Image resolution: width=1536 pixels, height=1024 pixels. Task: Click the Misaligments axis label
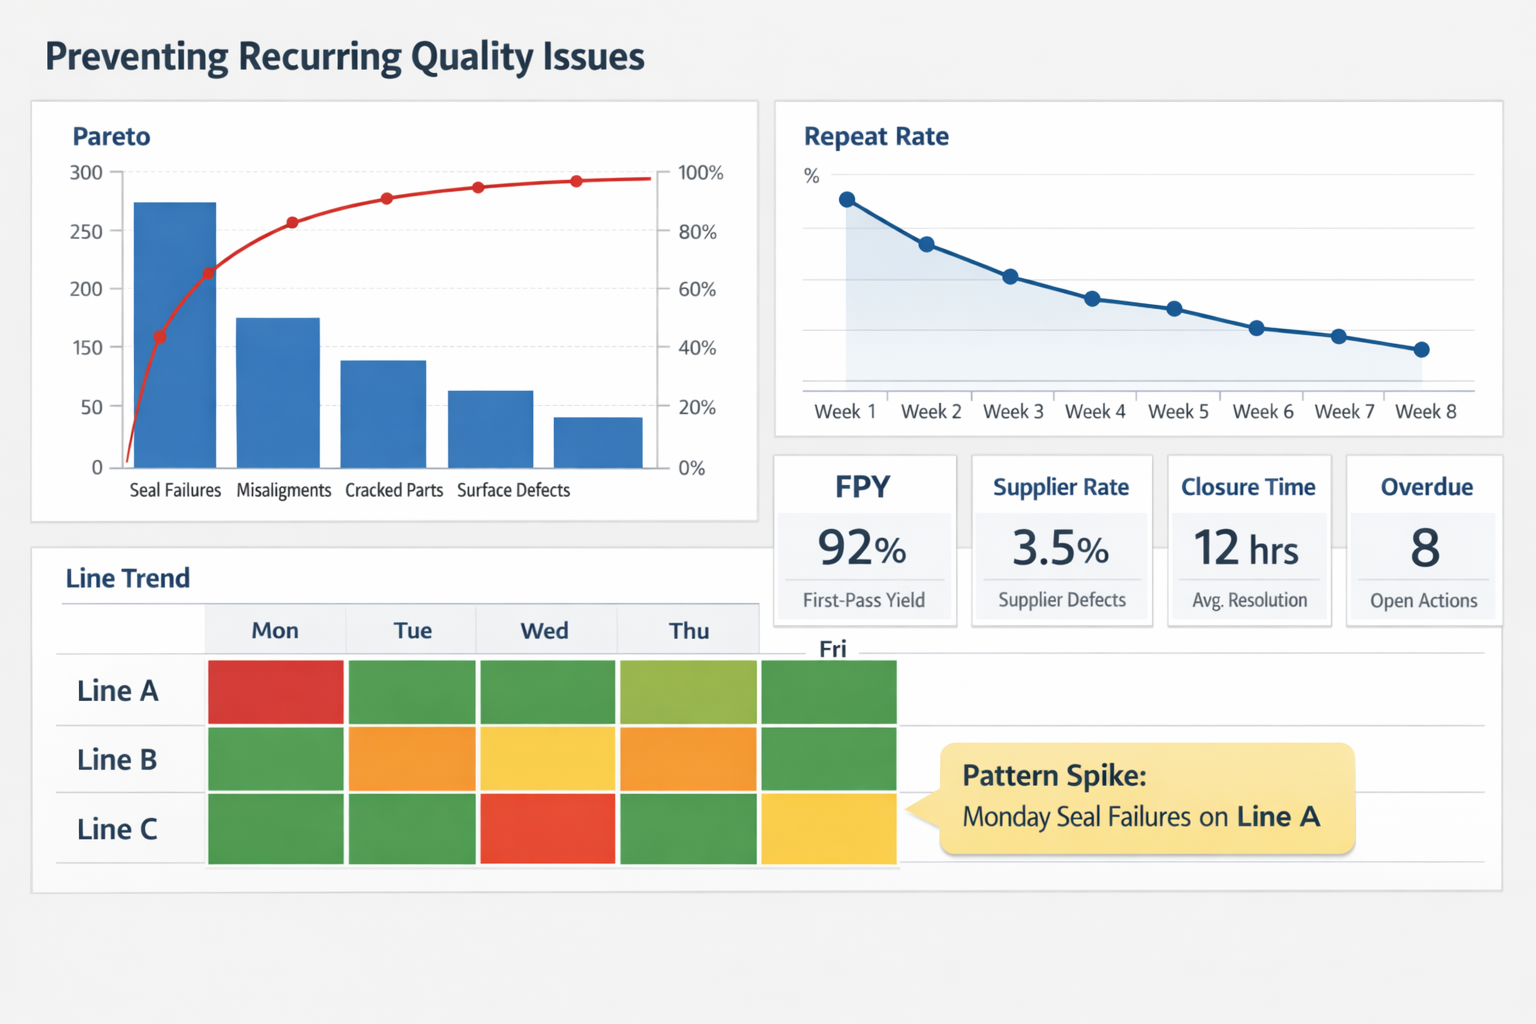point(284,490)
